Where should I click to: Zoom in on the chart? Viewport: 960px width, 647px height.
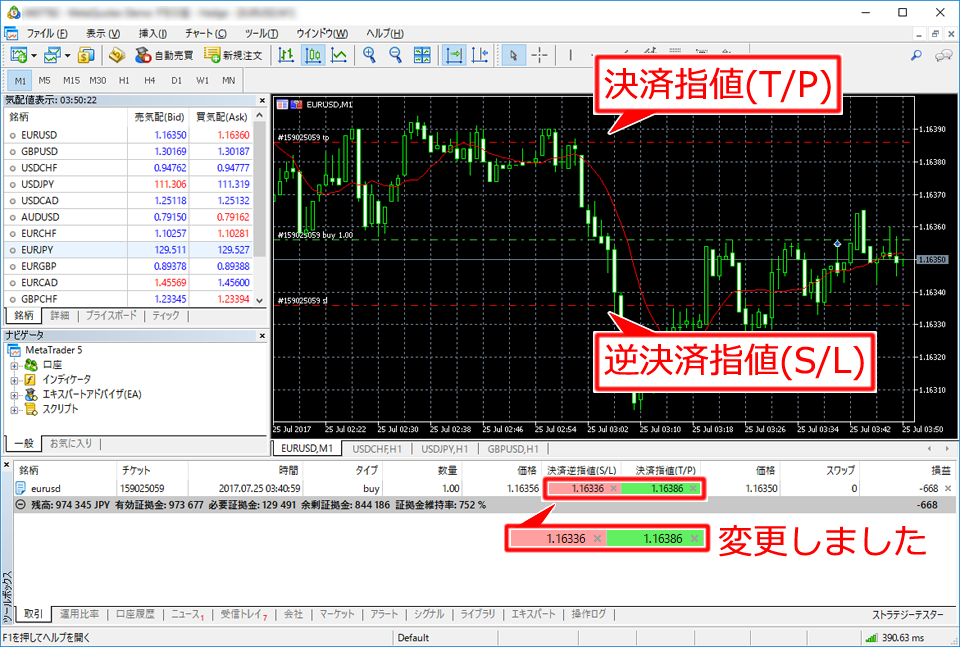tap(369, 58)
